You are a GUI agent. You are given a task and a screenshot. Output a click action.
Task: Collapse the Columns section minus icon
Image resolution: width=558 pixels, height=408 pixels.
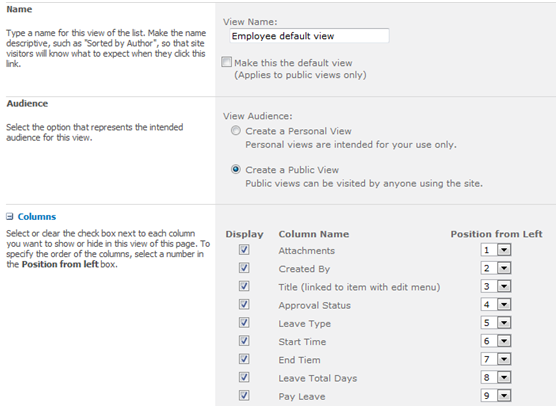coord(10,216)
